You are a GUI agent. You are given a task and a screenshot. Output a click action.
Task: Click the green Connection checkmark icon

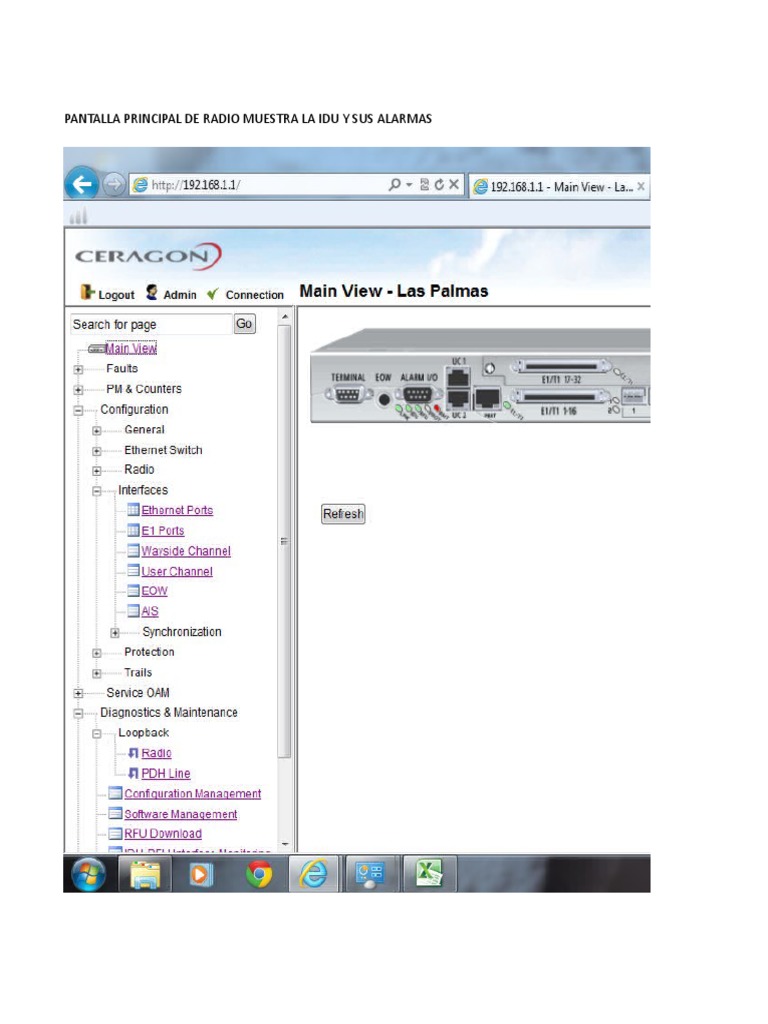click(x=212, y=295)
